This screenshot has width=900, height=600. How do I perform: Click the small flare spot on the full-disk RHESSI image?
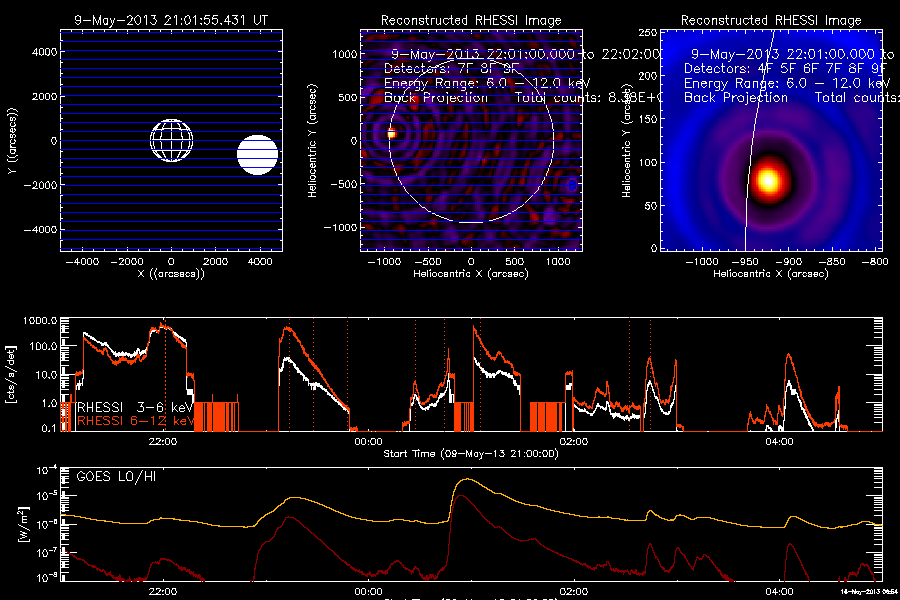[x=391, y=134]
